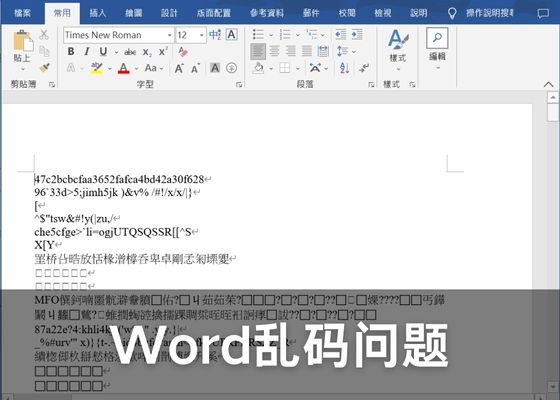The image size is (560, 400).
Task: Open Font dialog launcher in 字型 group
Action: point(239,85)
